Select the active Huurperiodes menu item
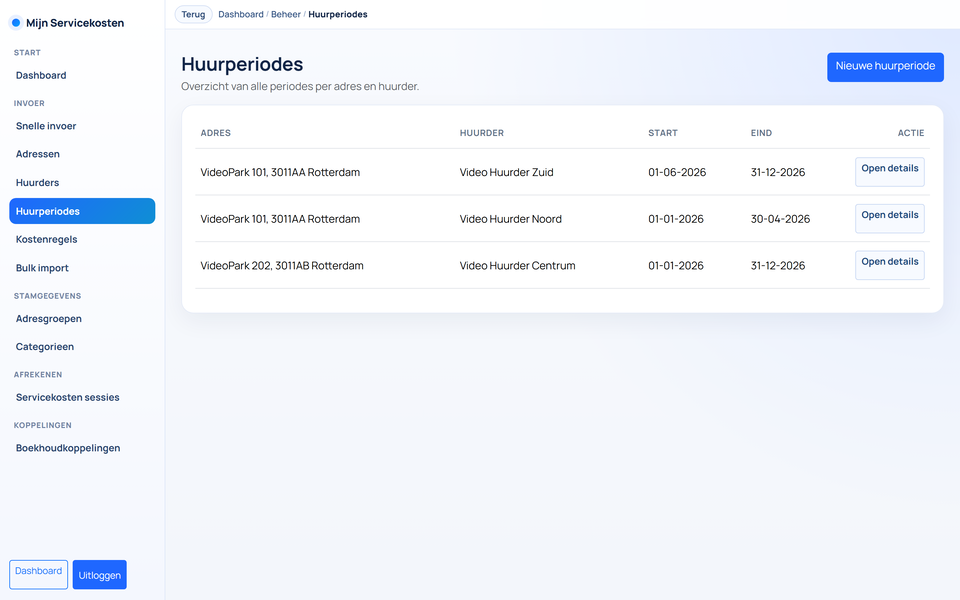 tap(82, 211)
